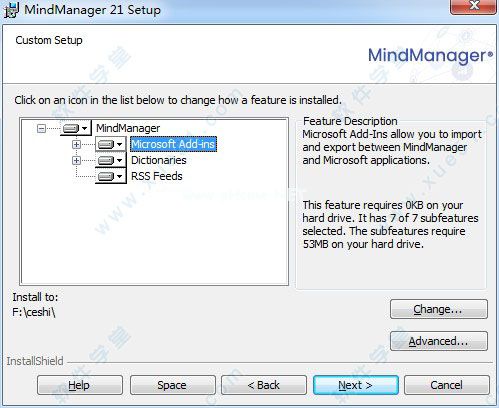Open the Dictionaries feature drive icon
The image size is (499, 408).
click(111, 160)
